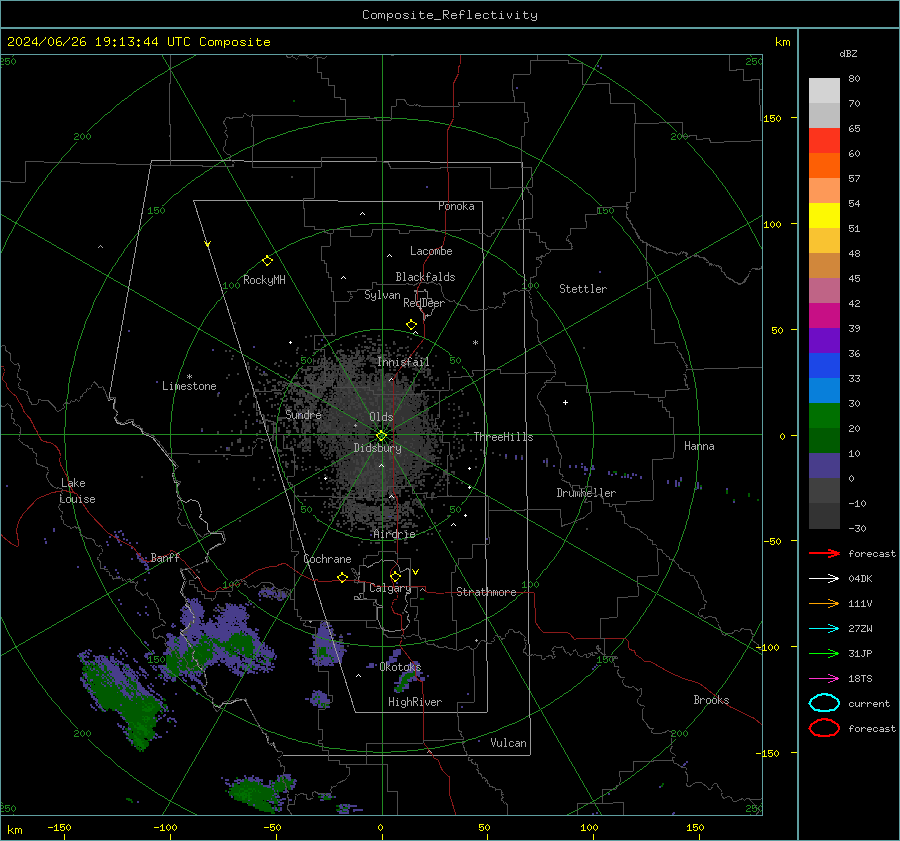Viewport: 900px width, 841px height.
Task: Pick the red swatch below 65 dBZ
Action: pyautogui.click(x=824, y=140)
